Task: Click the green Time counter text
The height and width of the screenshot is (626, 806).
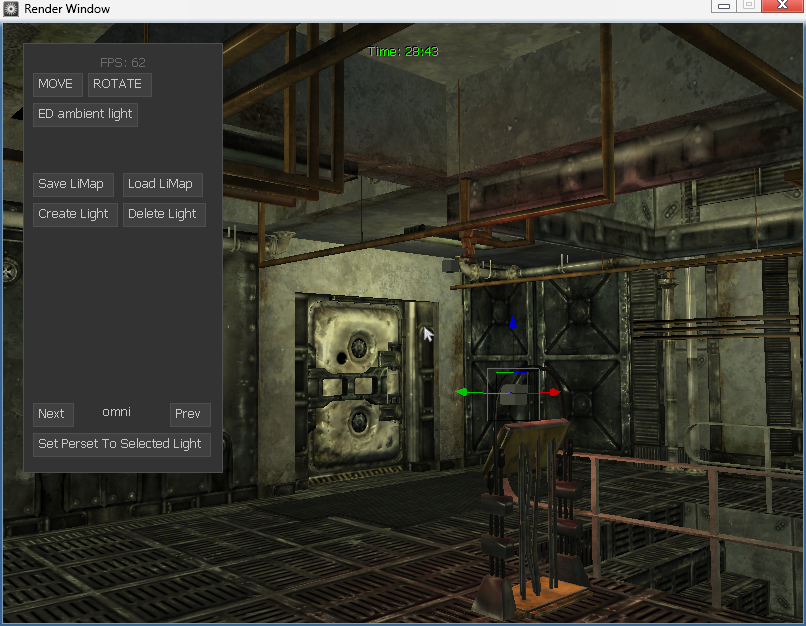Action: click(x=403, y=51)
